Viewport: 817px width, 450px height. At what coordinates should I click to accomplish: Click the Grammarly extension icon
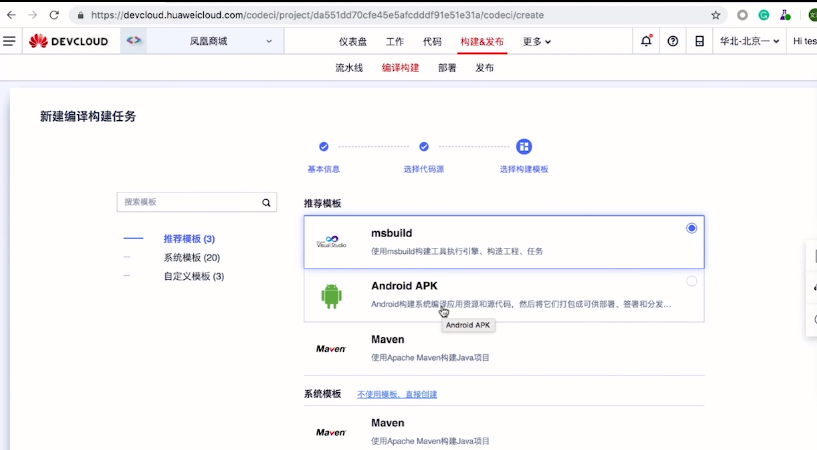[764, 15]
